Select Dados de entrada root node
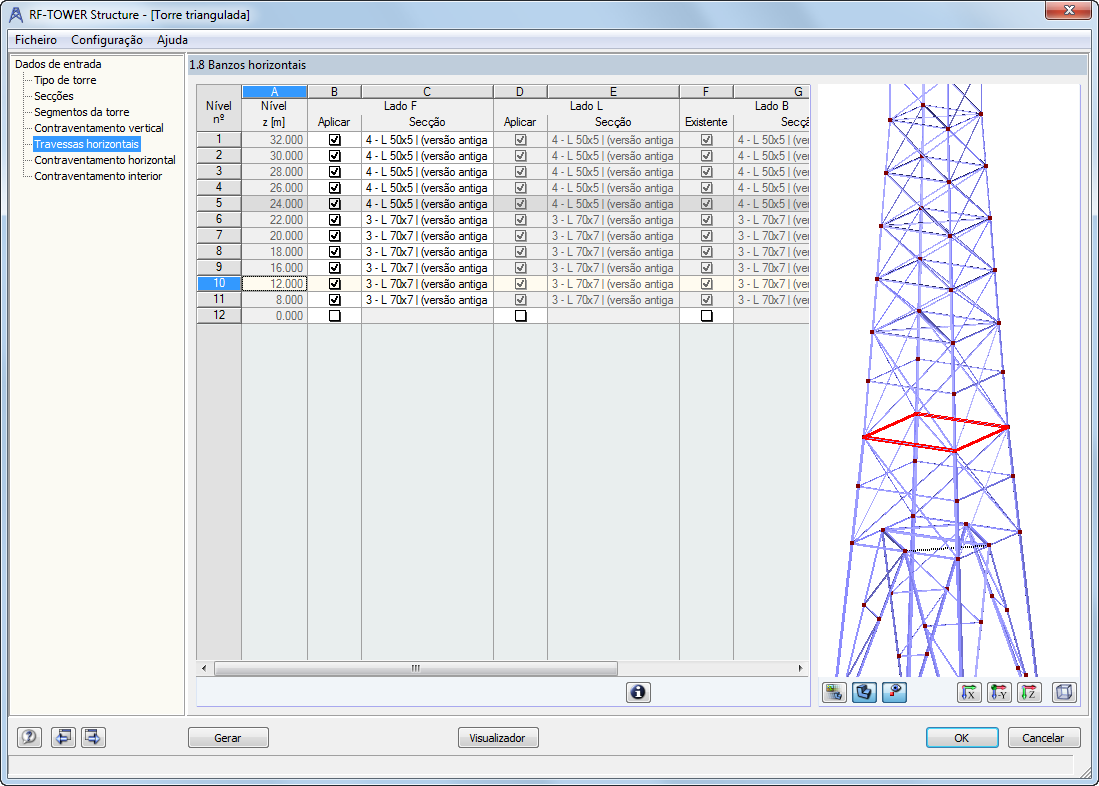Viewport: 1099px width, 786px height. pos(58,64)
